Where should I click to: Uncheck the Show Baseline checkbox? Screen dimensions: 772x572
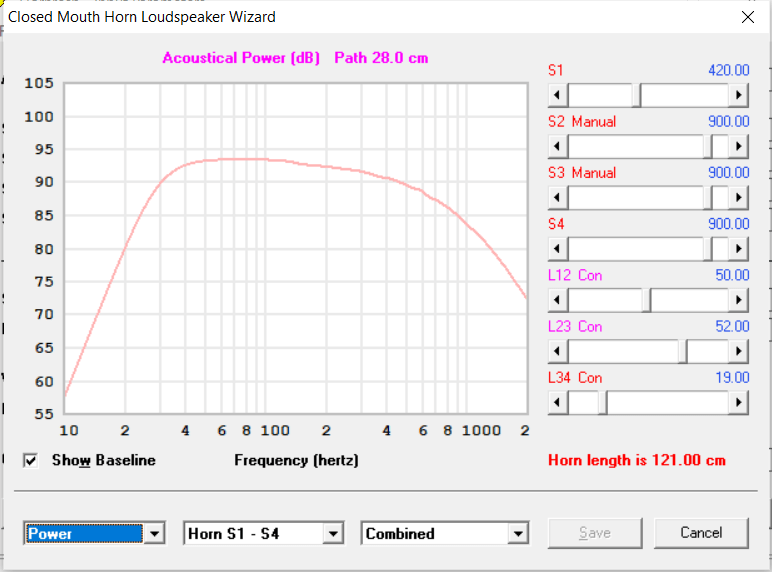[31, 461]
